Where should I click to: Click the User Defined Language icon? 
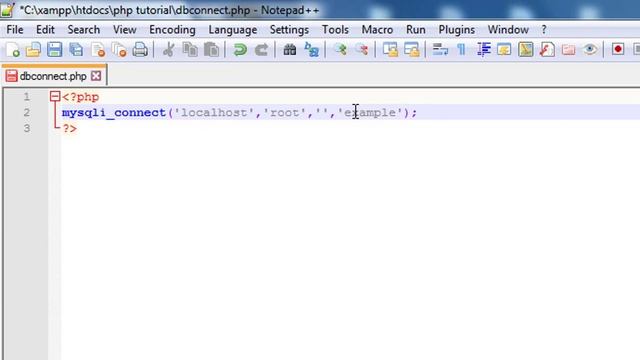click(x=504, y=50)
